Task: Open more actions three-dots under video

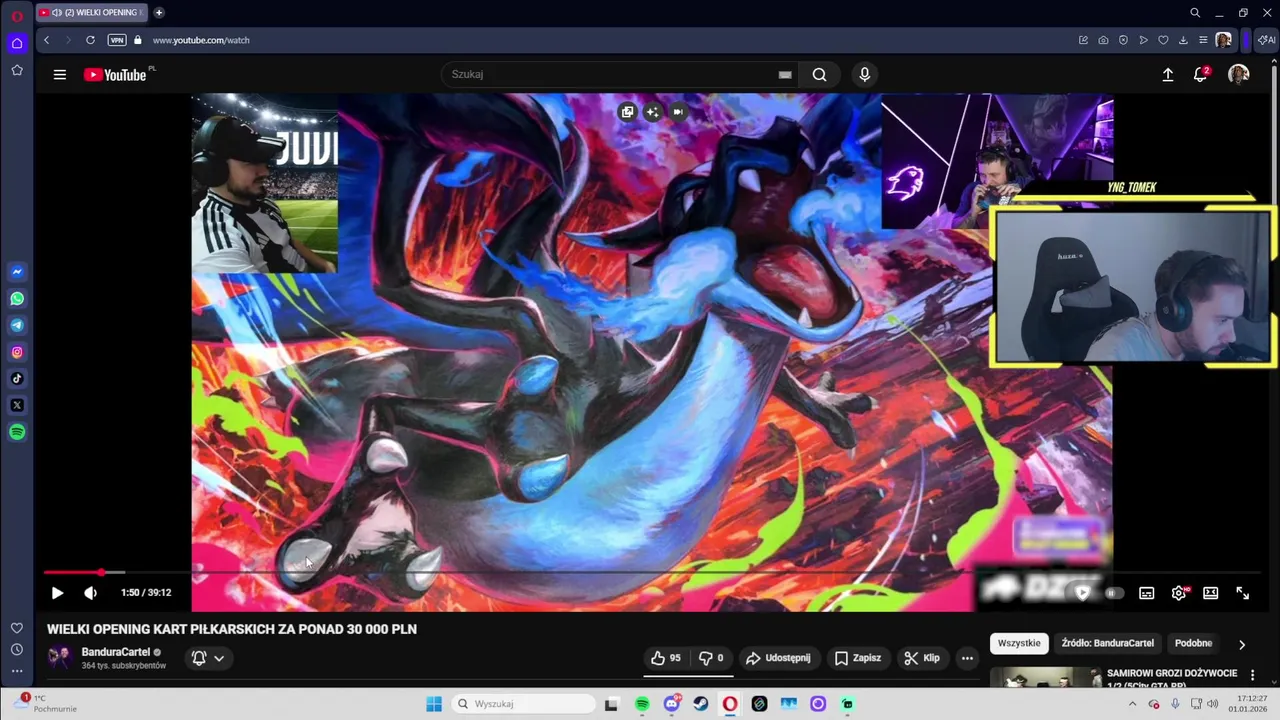Action: click(967, 658)
